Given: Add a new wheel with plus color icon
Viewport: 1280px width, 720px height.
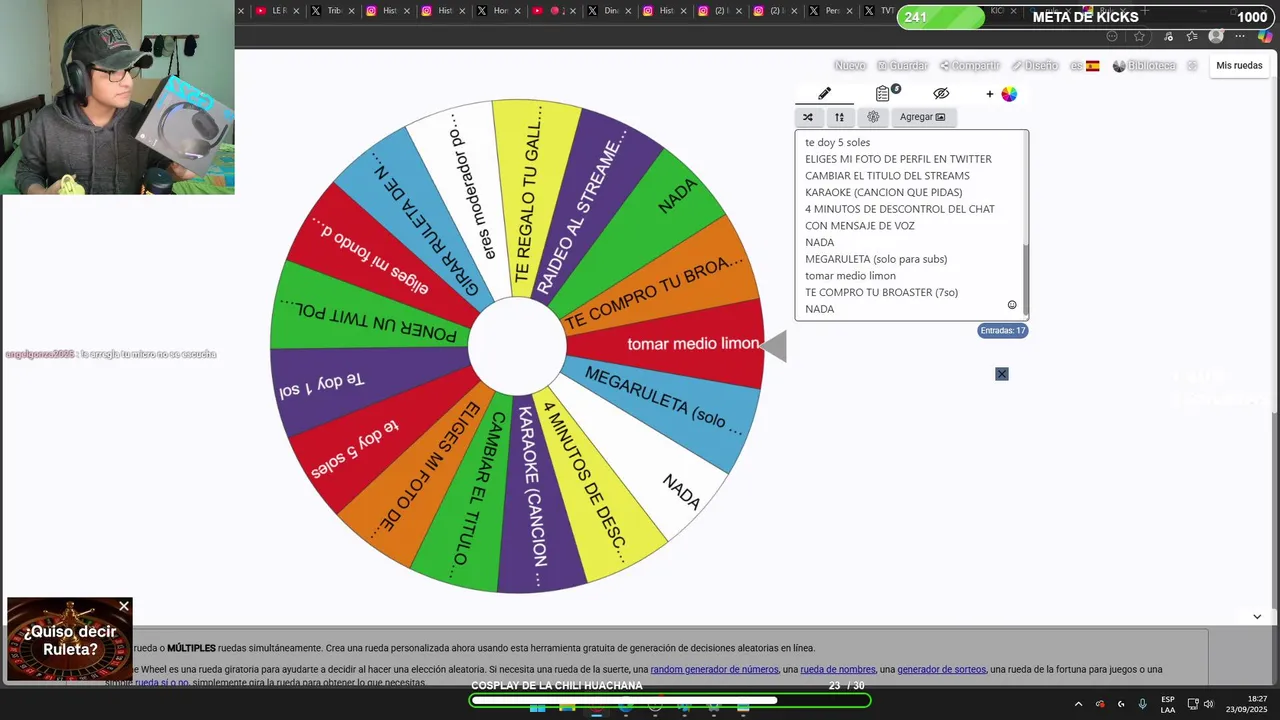Looking at the screenshot, I should pyautogui.click(x=1002, y=94).
